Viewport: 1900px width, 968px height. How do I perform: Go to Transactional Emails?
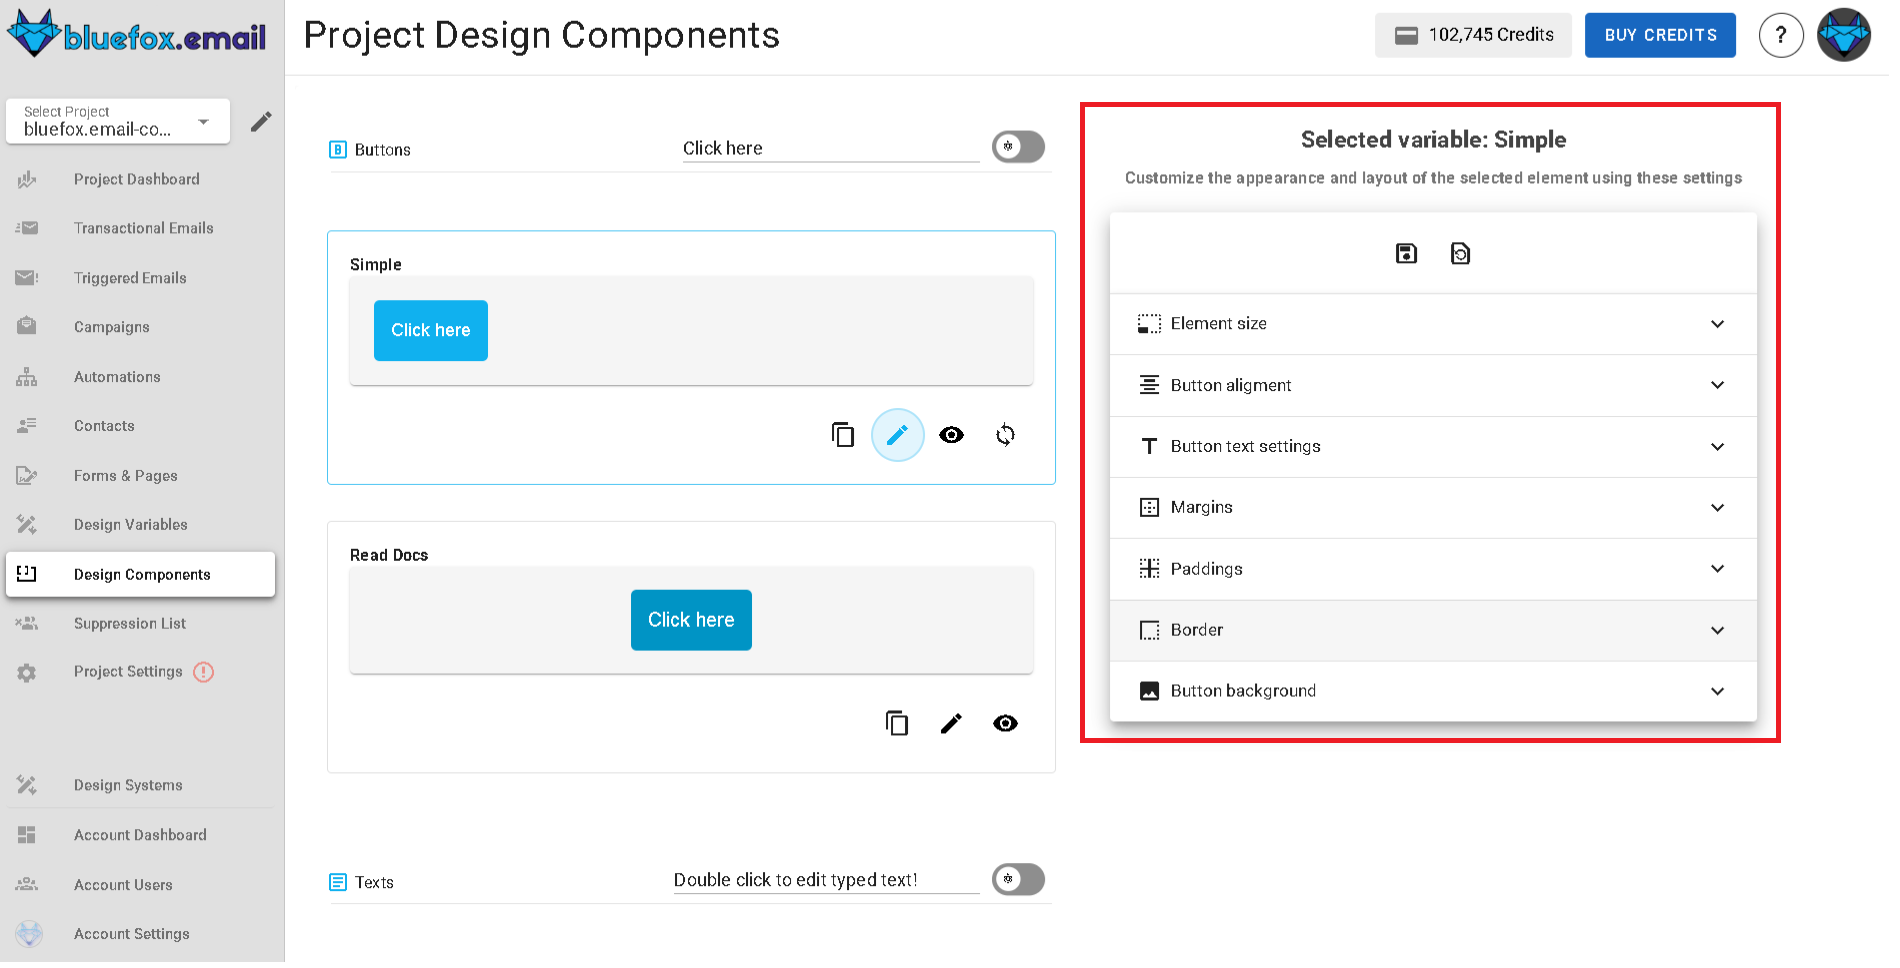[x=144, y=229]
